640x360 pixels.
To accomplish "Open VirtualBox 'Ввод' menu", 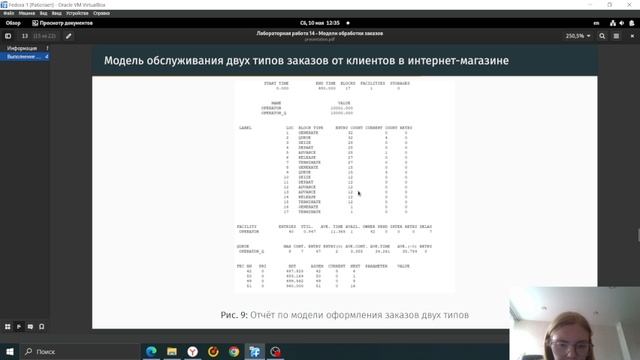I will click(x=57, y=13).
